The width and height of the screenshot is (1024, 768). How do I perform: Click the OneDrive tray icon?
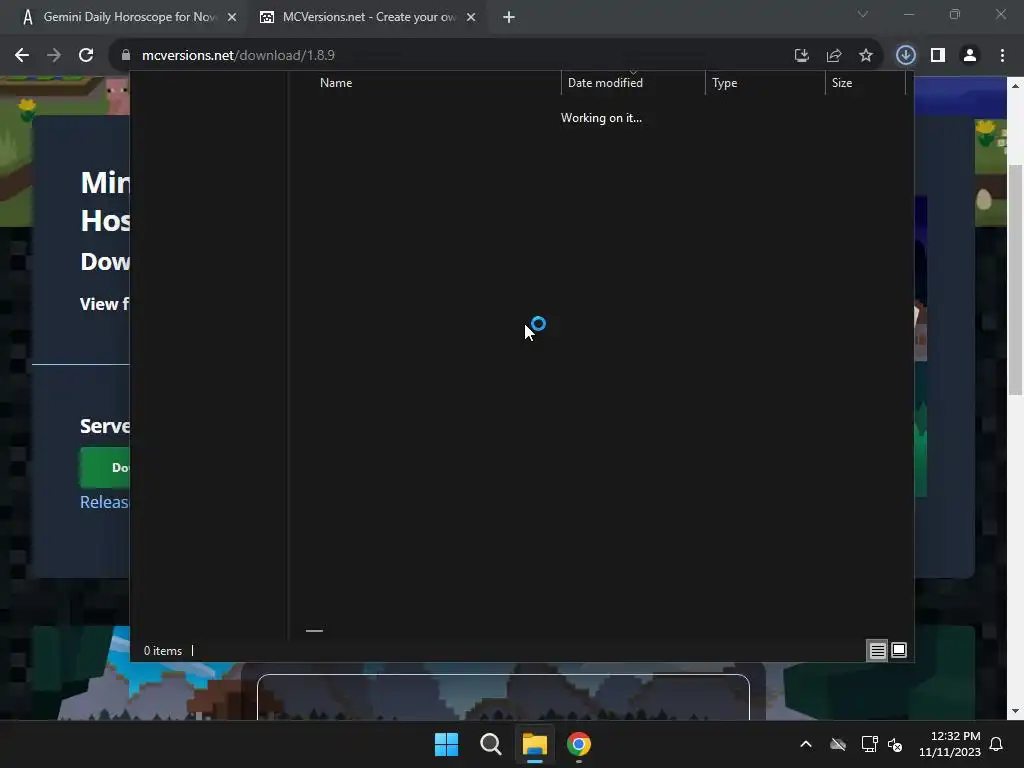click(x=838, y=744)
